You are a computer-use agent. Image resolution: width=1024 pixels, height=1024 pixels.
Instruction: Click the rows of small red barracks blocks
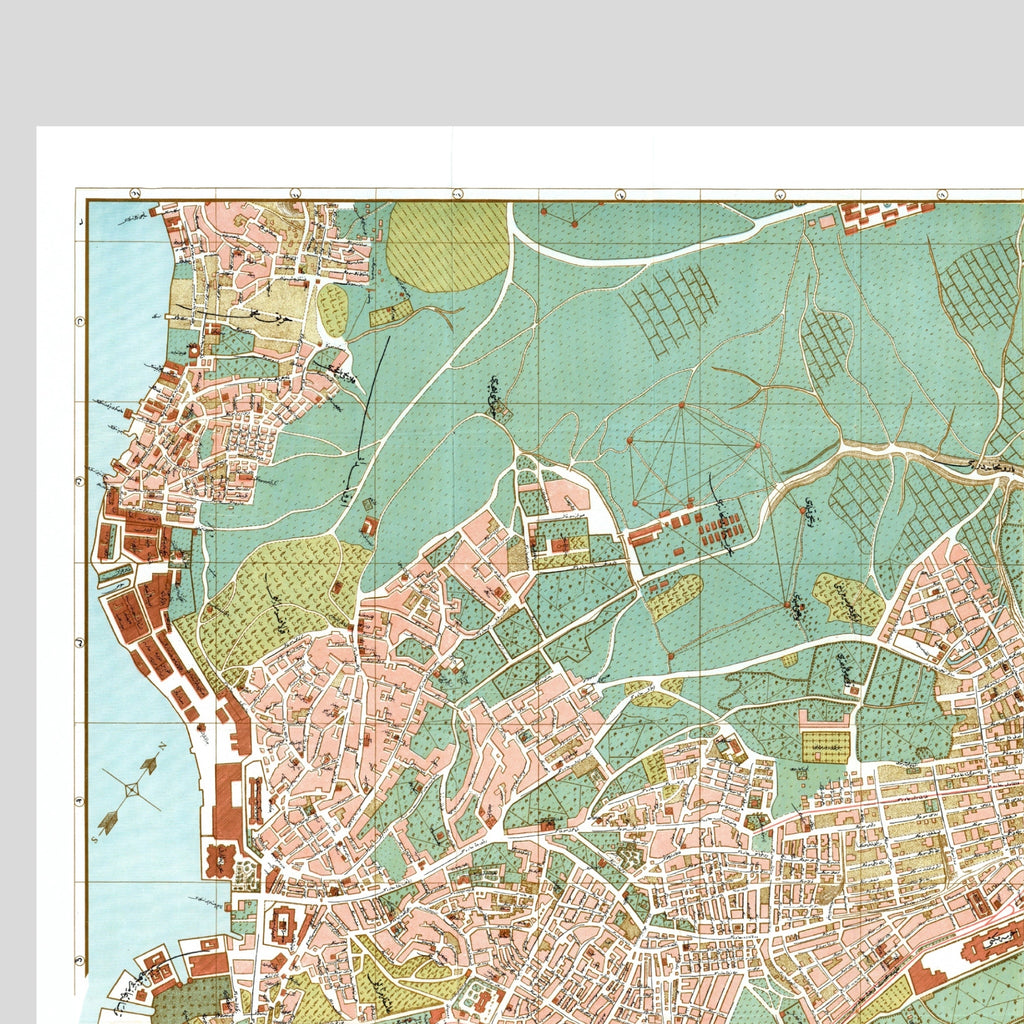(x=721, y=530)
